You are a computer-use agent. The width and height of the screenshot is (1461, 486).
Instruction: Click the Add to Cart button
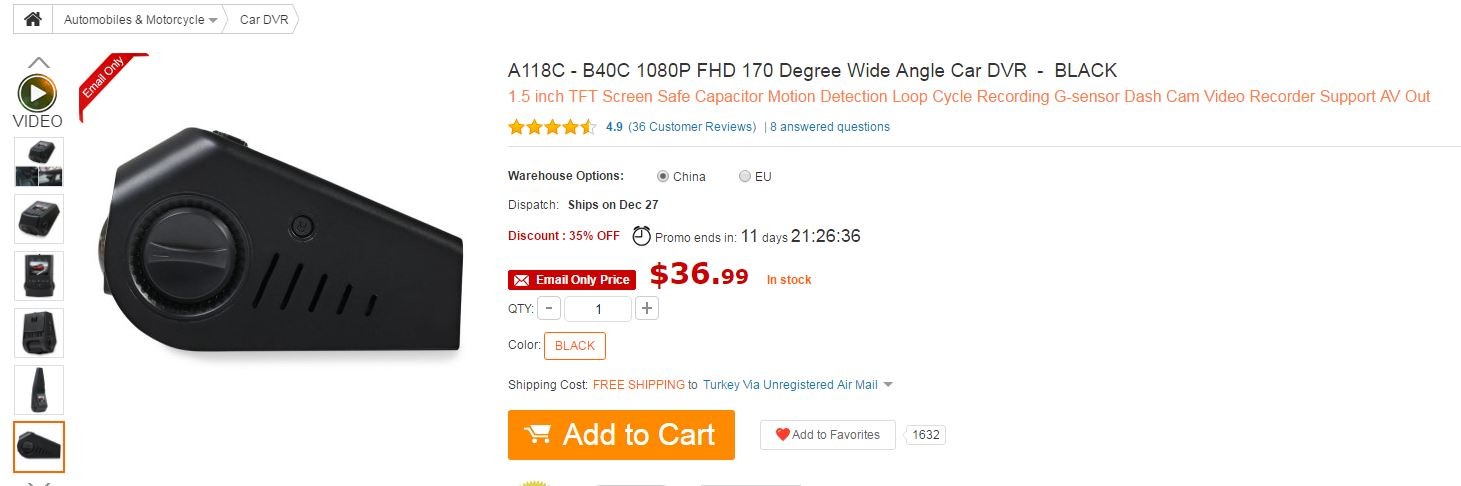(x=621, y=435)
